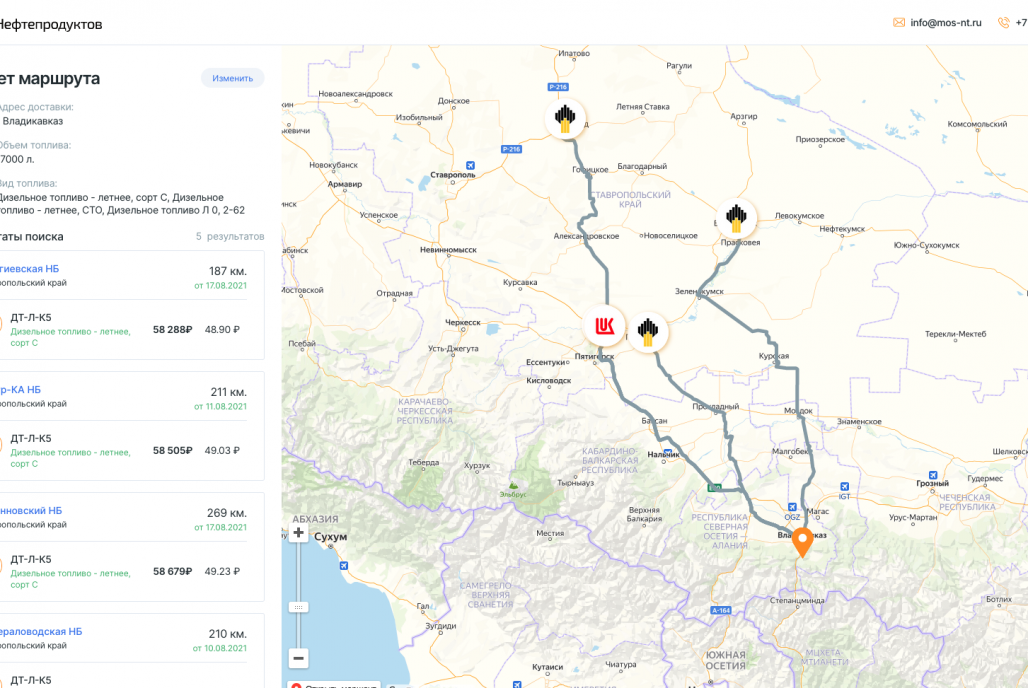
Task: Open the info@mos-nt.ru email link
Action: (945, 23)
